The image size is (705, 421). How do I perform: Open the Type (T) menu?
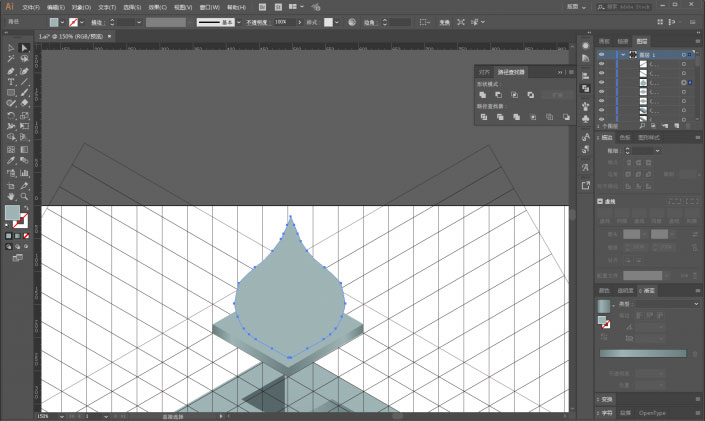pyautogui.click(x=107, y=7)
